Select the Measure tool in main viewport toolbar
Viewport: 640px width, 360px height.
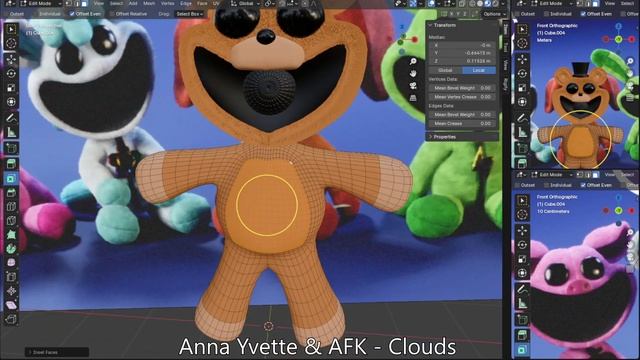click(11, 132)
